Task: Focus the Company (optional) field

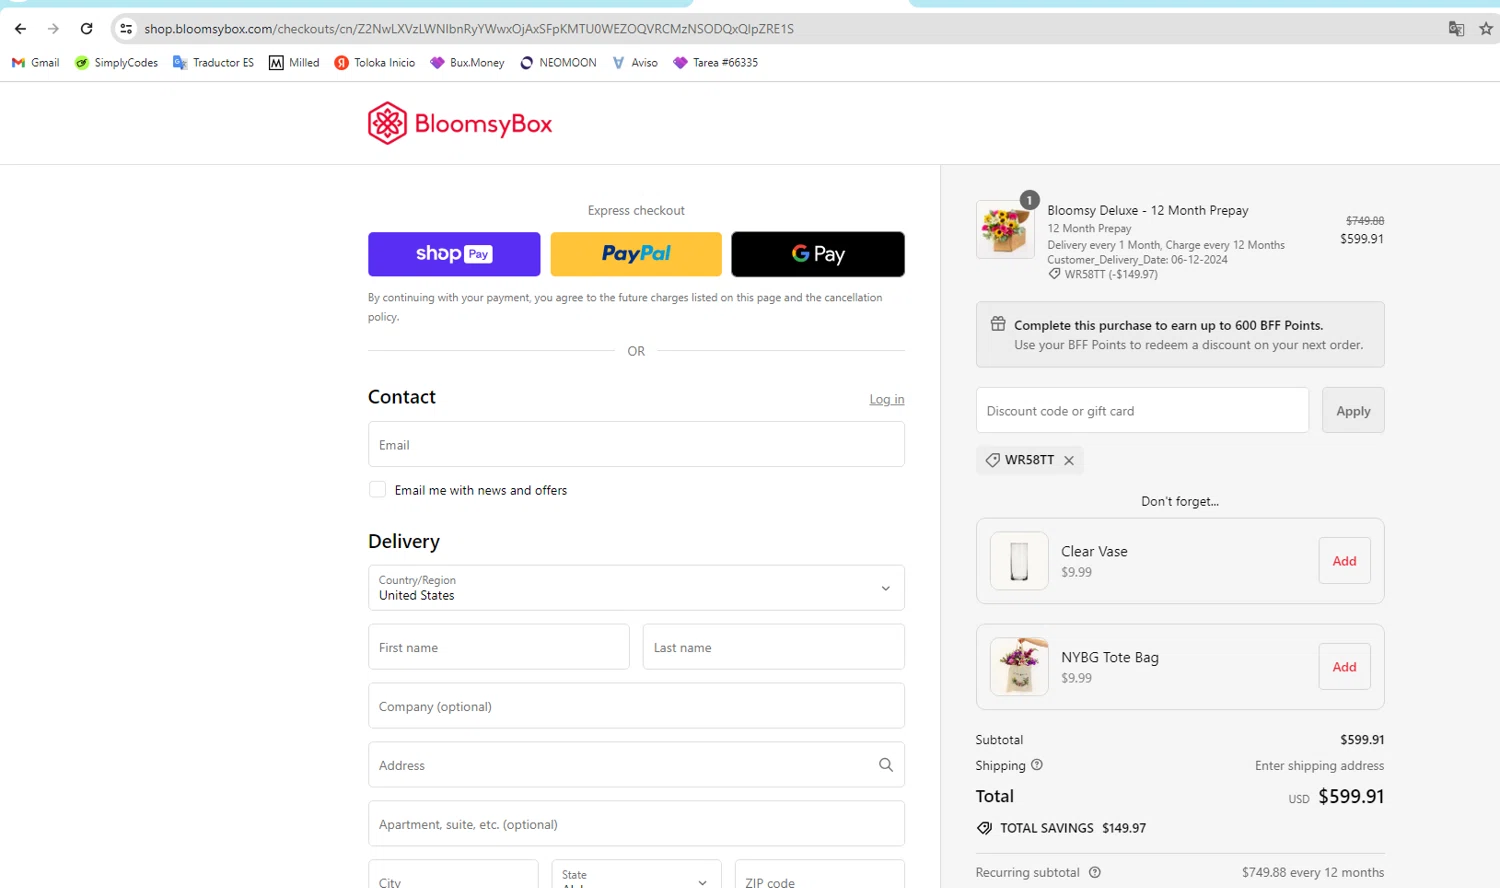Action: [x=636, y=706]
